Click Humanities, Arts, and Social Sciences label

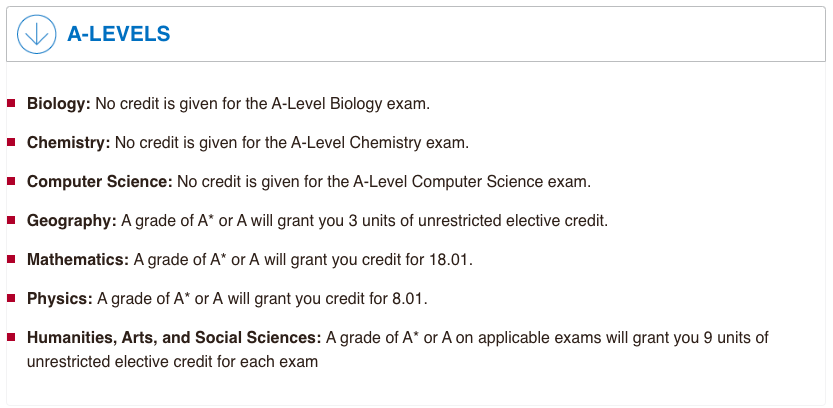(174, 338)
